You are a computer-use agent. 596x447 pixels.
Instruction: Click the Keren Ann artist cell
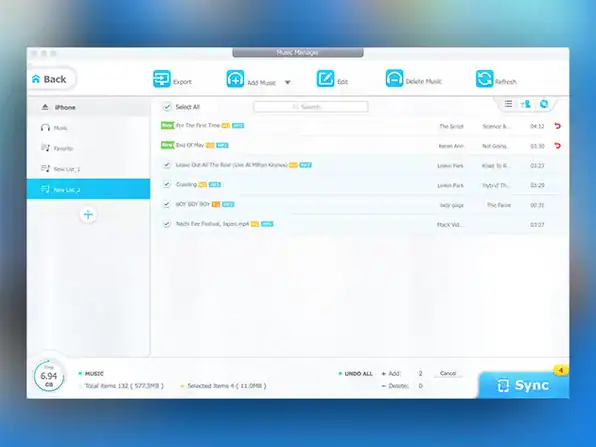pos(451,146)
